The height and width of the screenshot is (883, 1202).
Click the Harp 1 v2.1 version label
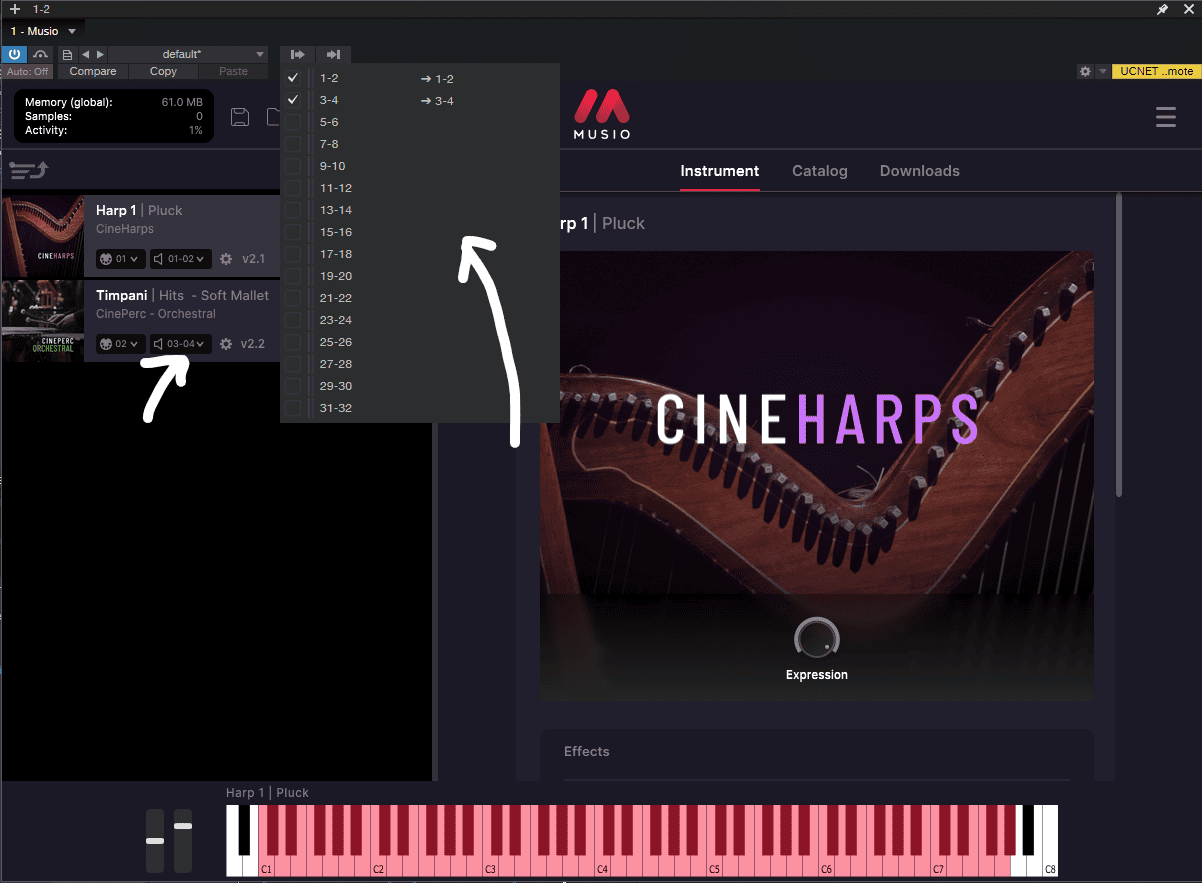point(253,259)
